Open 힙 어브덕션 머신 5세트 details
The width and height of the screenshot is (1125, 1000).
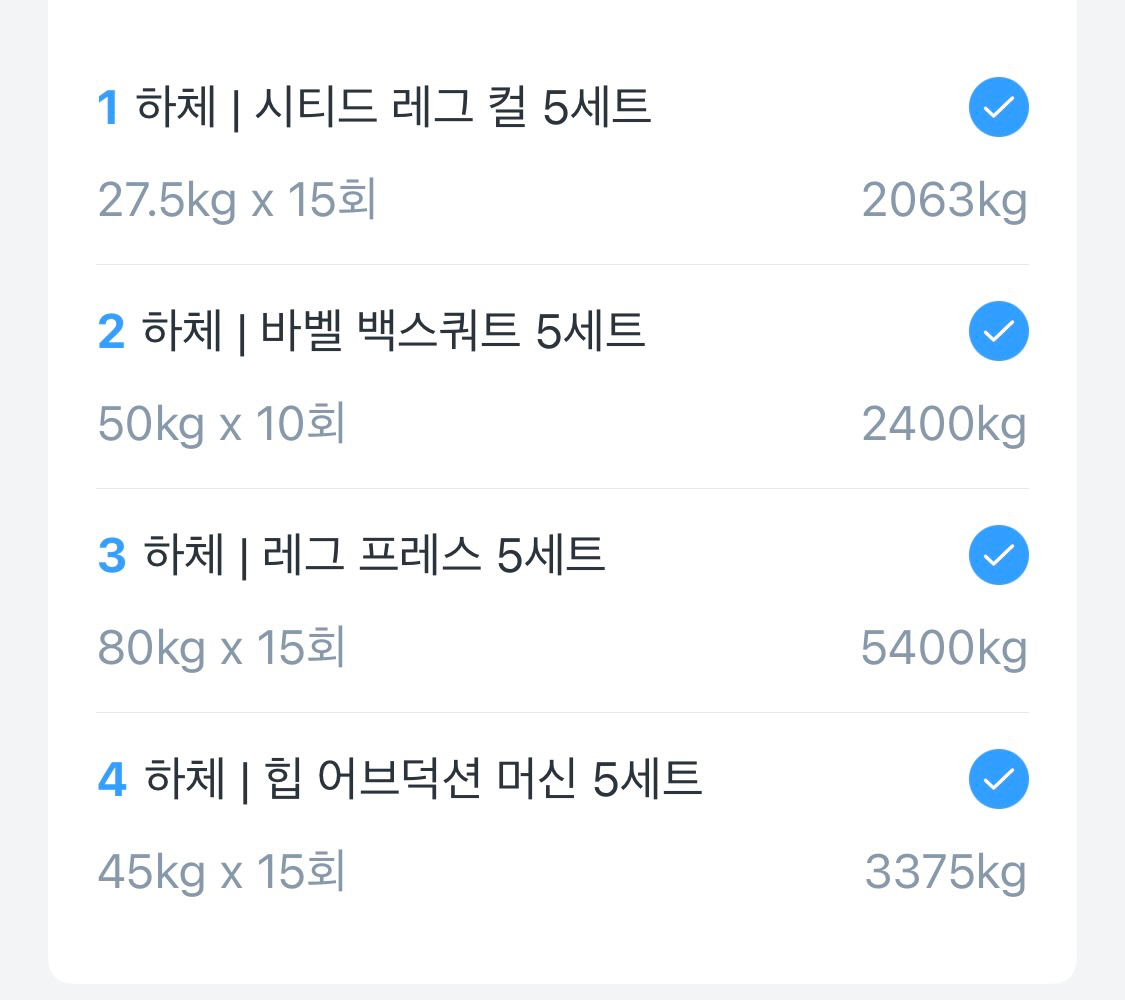[423, 779]
